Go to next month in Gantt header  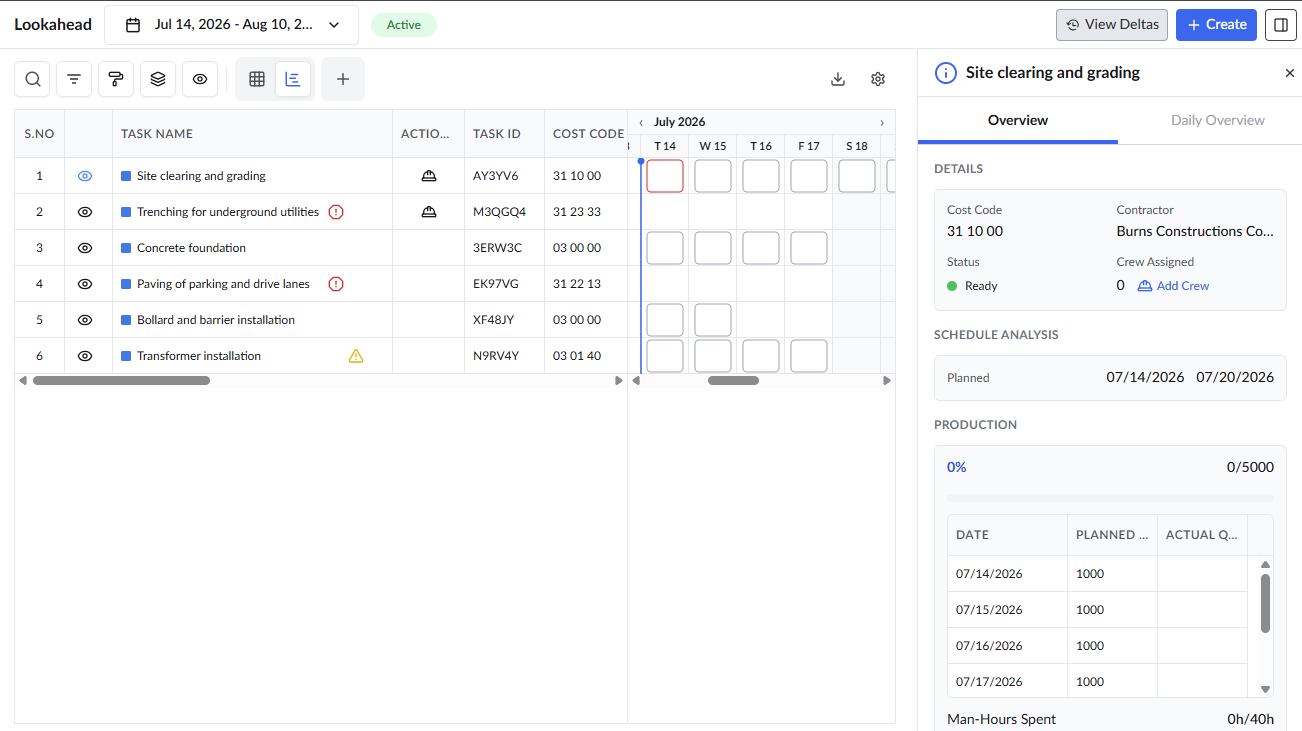pyautogui.click(x=882, y=122)
